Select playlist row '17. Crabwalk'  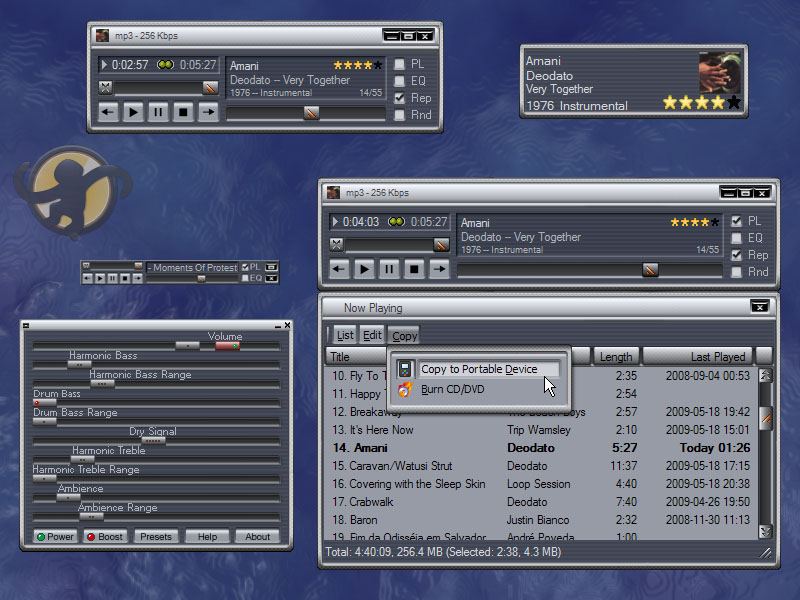coord(541,502)
